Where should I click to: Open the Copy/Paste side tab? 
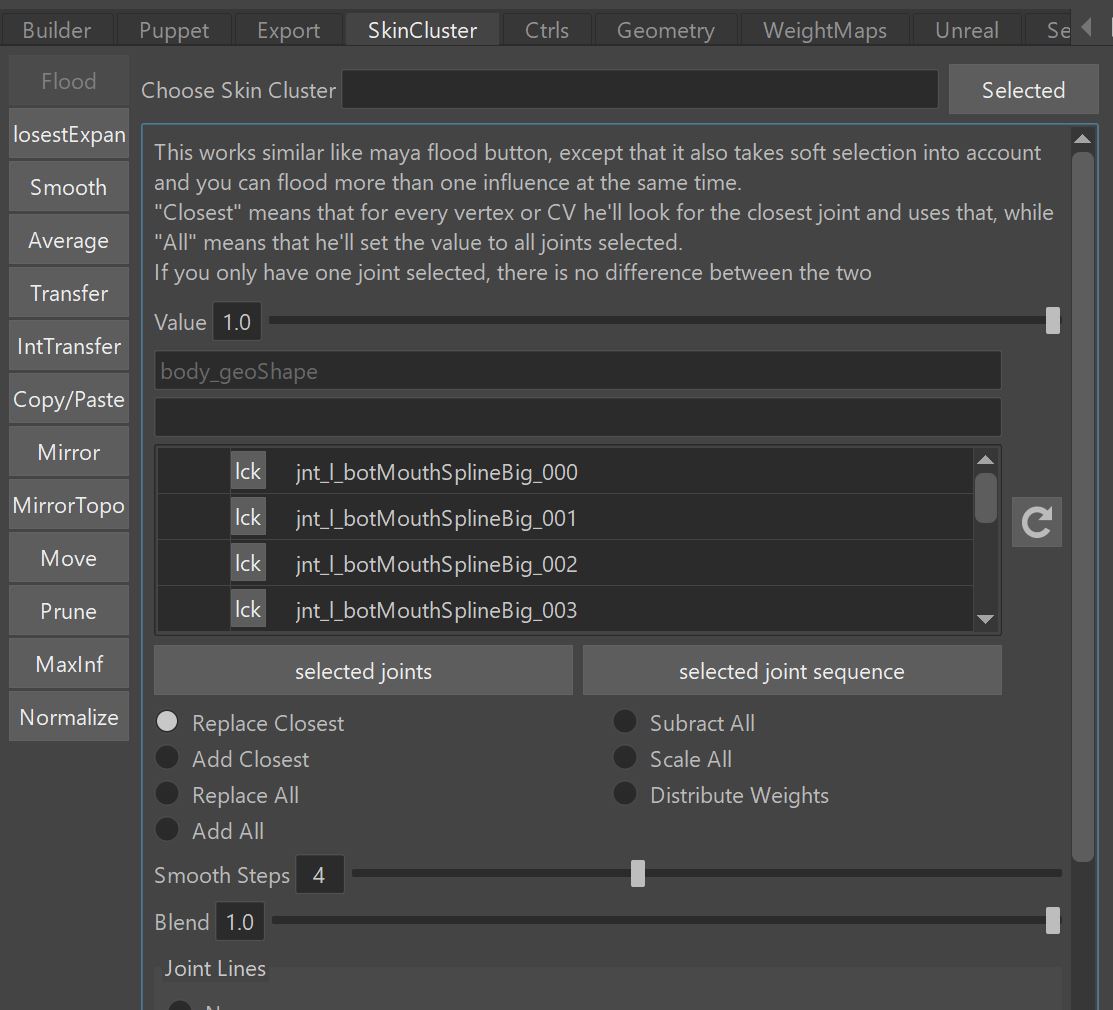pos(69,399)
